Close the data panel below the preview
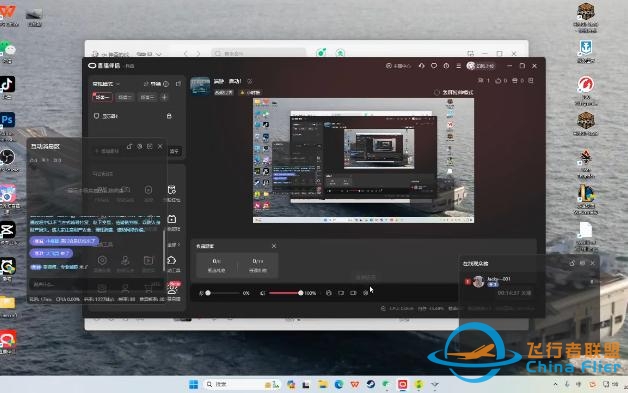The width and height of the screenshot is (628, 393). pos(274,246)
